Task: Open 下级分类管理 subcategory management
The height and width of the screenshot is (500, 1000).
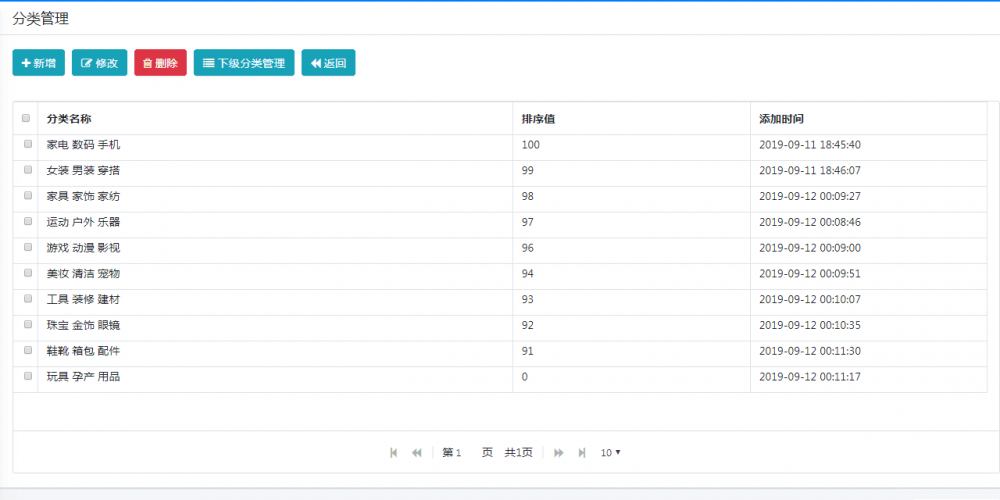Action: tap(244, 62)
